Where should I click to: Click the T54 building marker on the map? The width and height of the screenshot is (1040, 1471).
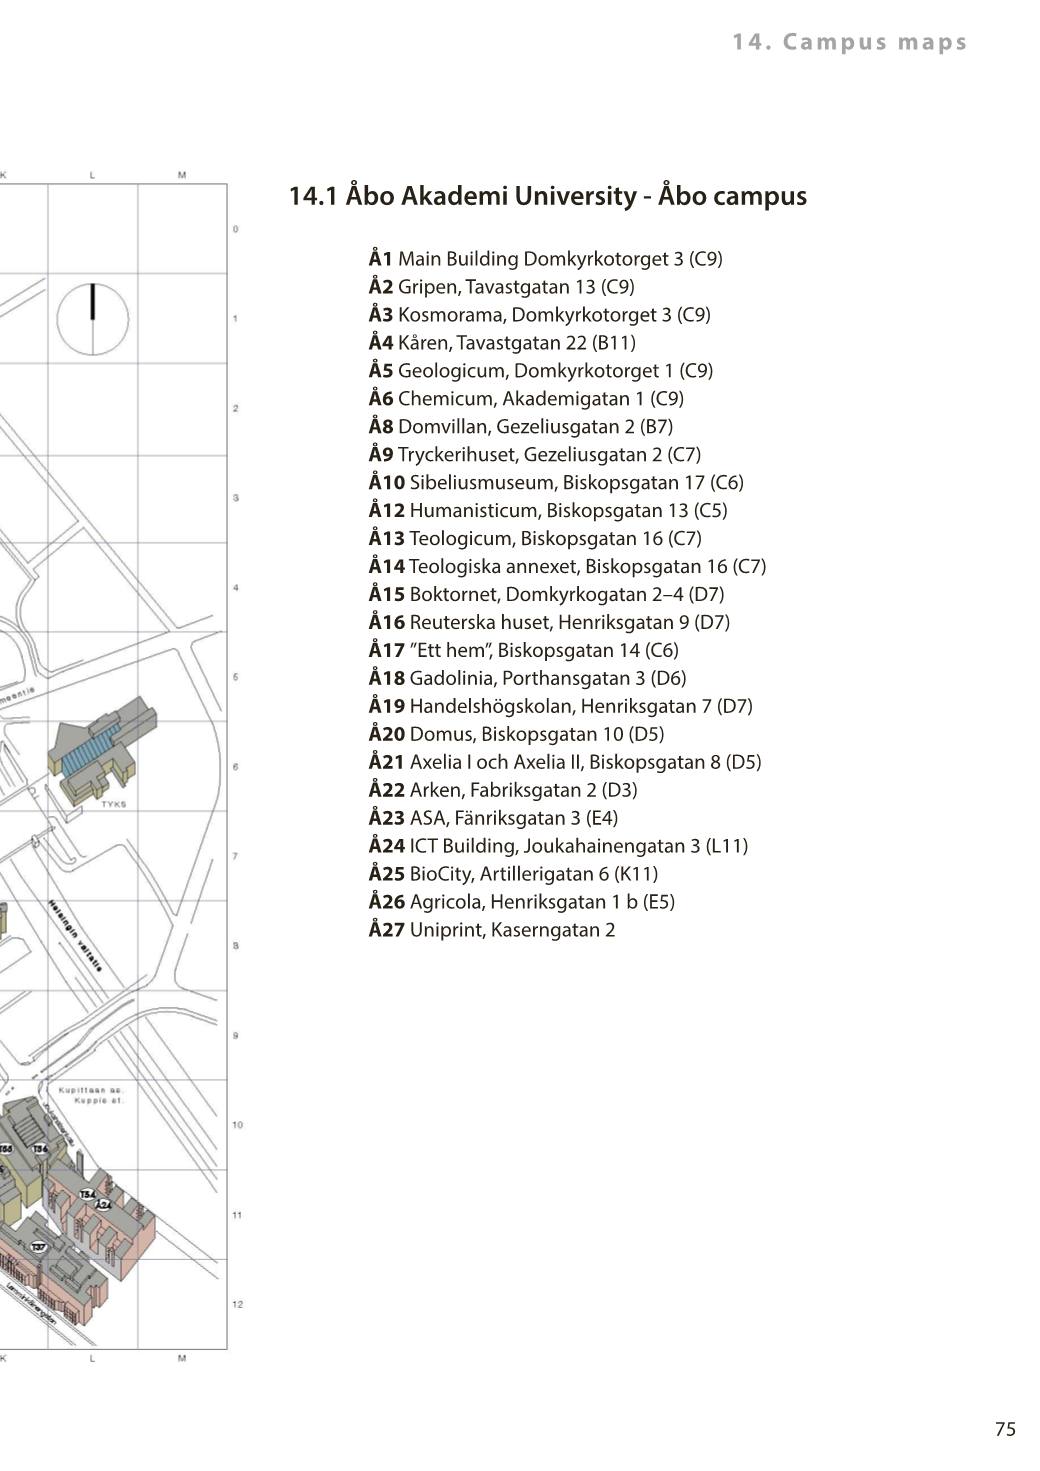coord(88,1194)
